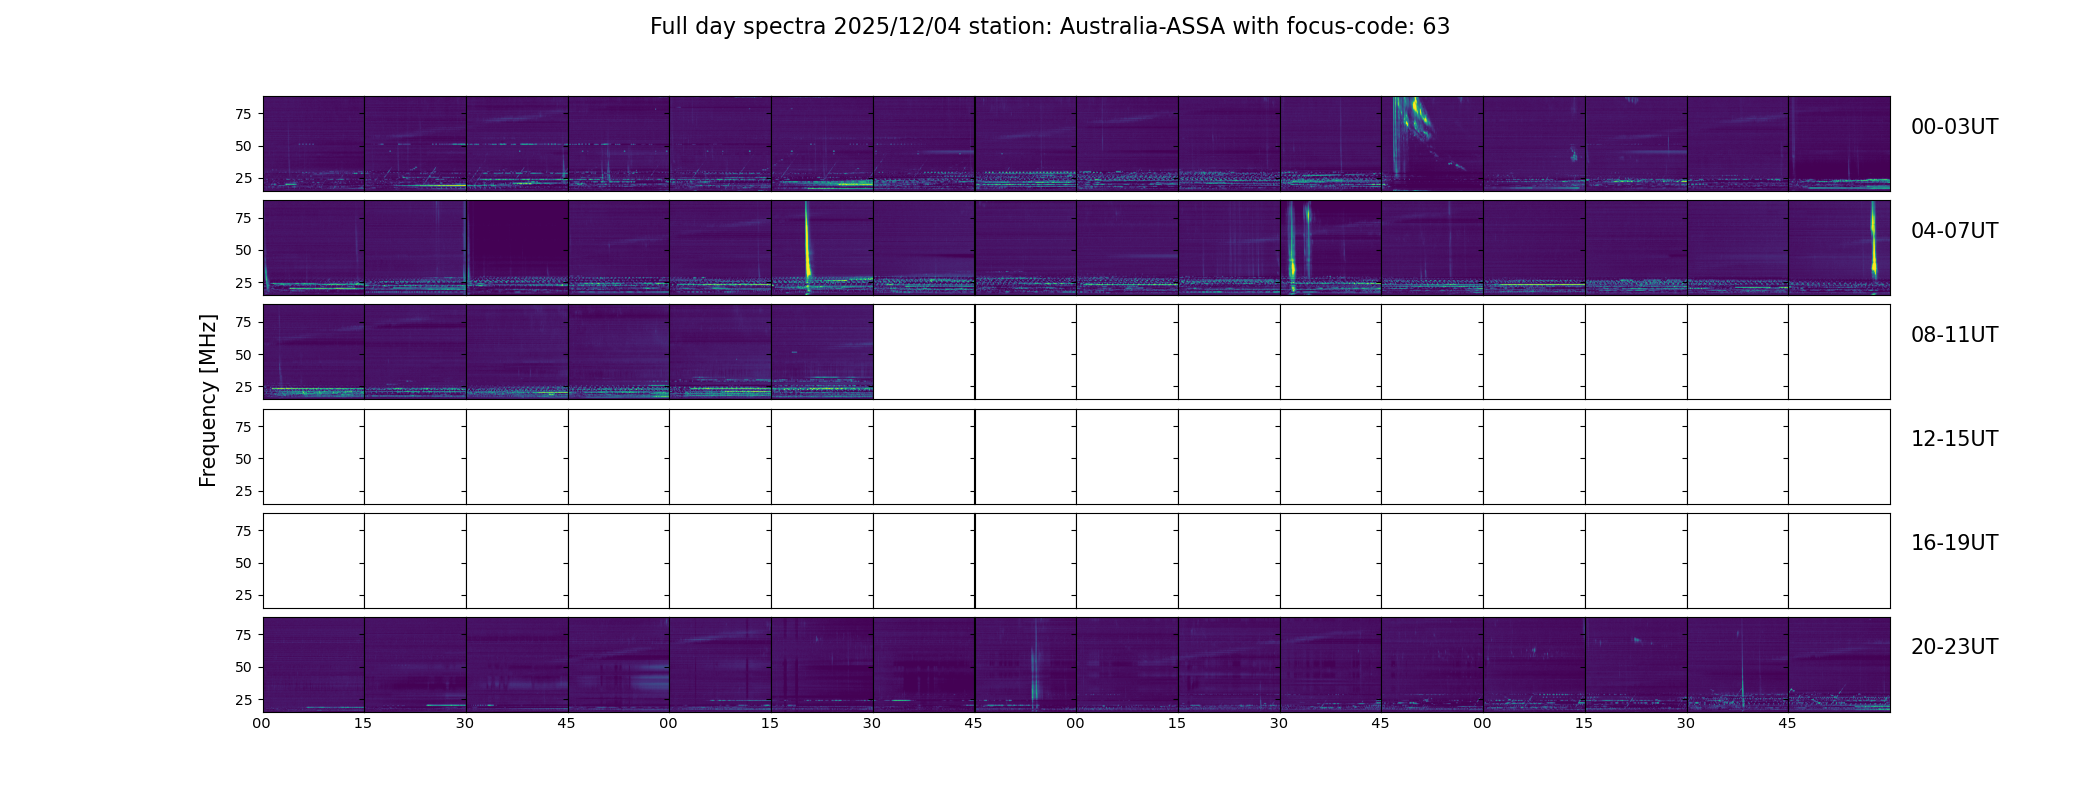
Task: Select the '12-15UT' row label
Action: click(1954, 439)
